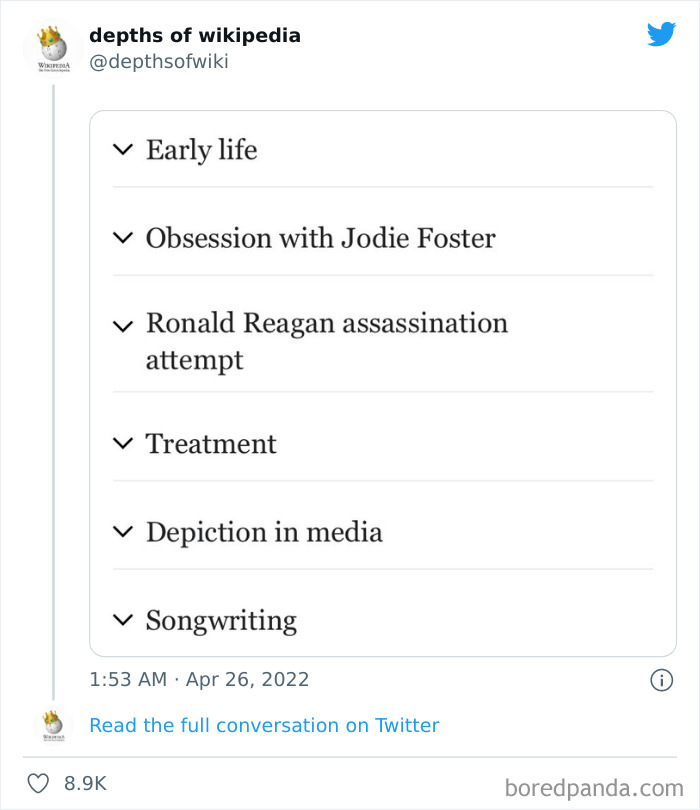Click the info circle icon
Image resolution: width=700 pixels, height=810 pixels.
pos(661,680)
